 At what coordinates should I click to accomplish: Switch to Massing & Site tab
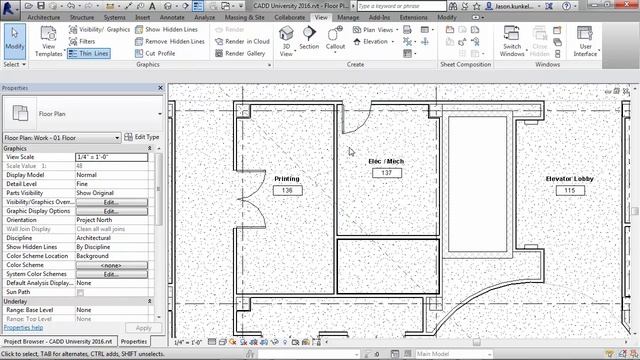click(x=244, y=18)
